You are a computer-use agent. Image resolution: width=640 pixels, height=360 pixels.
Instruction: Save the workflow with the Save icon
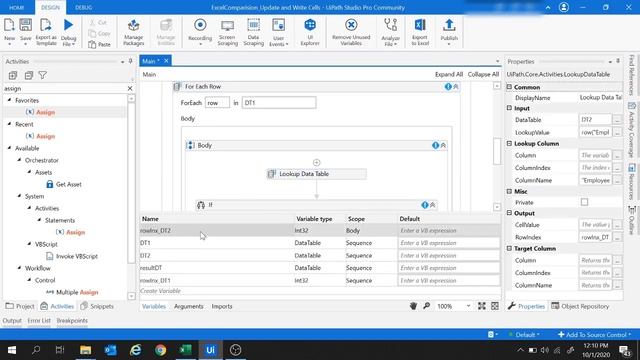[x=25, y=25]
